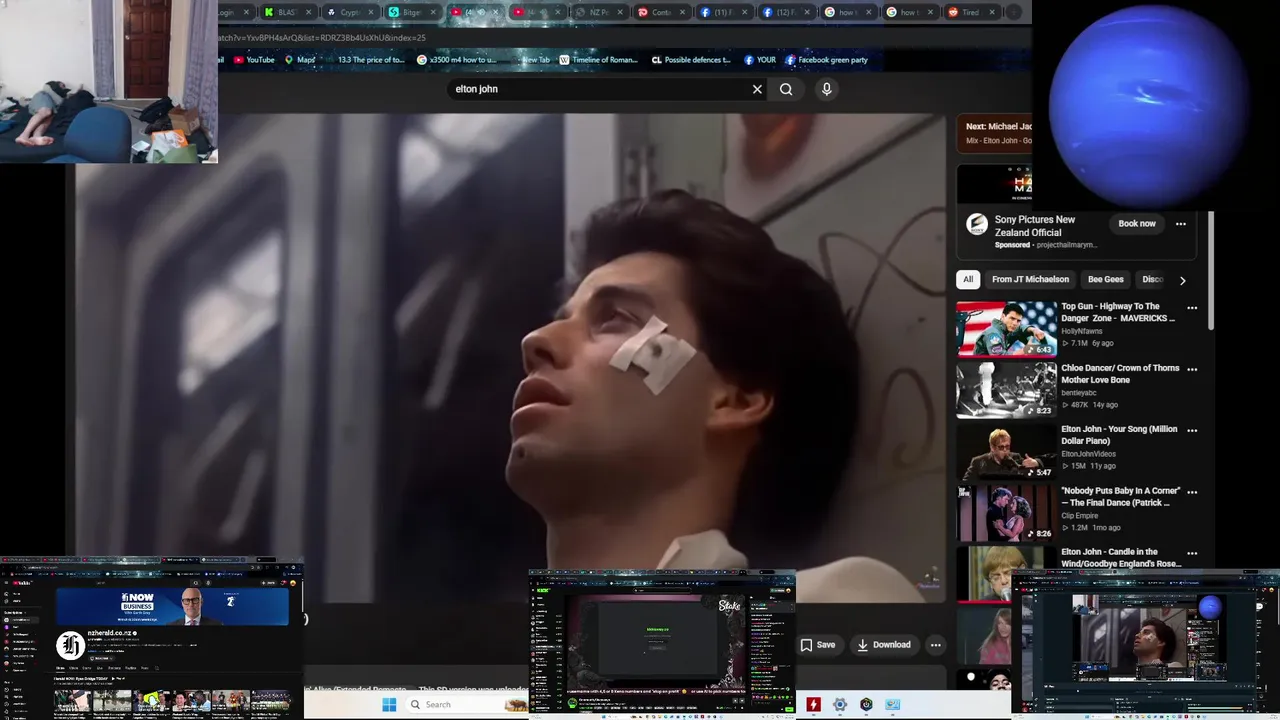
Task: Open 'Timeline of Roman...' bookmark
Action: click(x=598, y=60)
